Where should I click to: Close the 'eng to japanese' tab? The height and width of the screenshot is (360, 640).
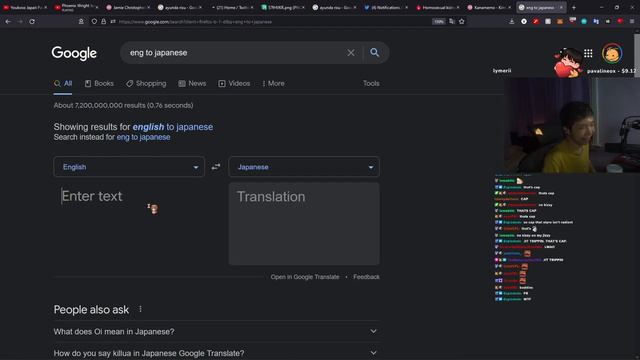[x=561, y=7]
